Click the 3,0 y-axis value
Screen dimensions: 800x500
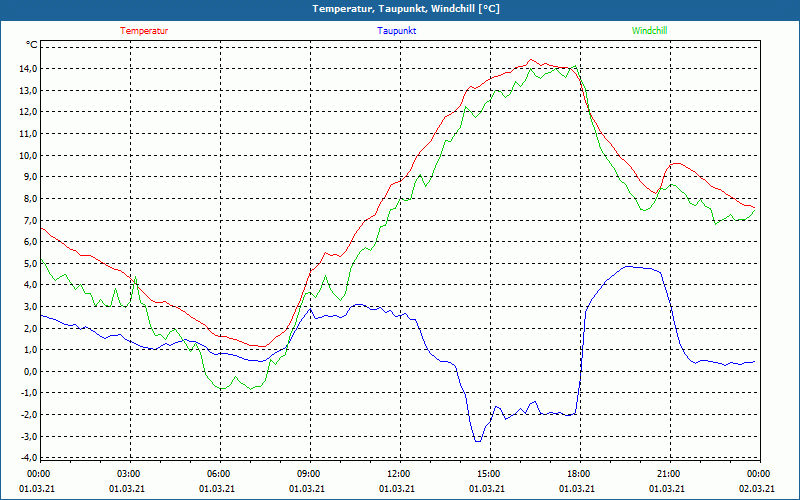pyautogui.click(x=30, y=307)
